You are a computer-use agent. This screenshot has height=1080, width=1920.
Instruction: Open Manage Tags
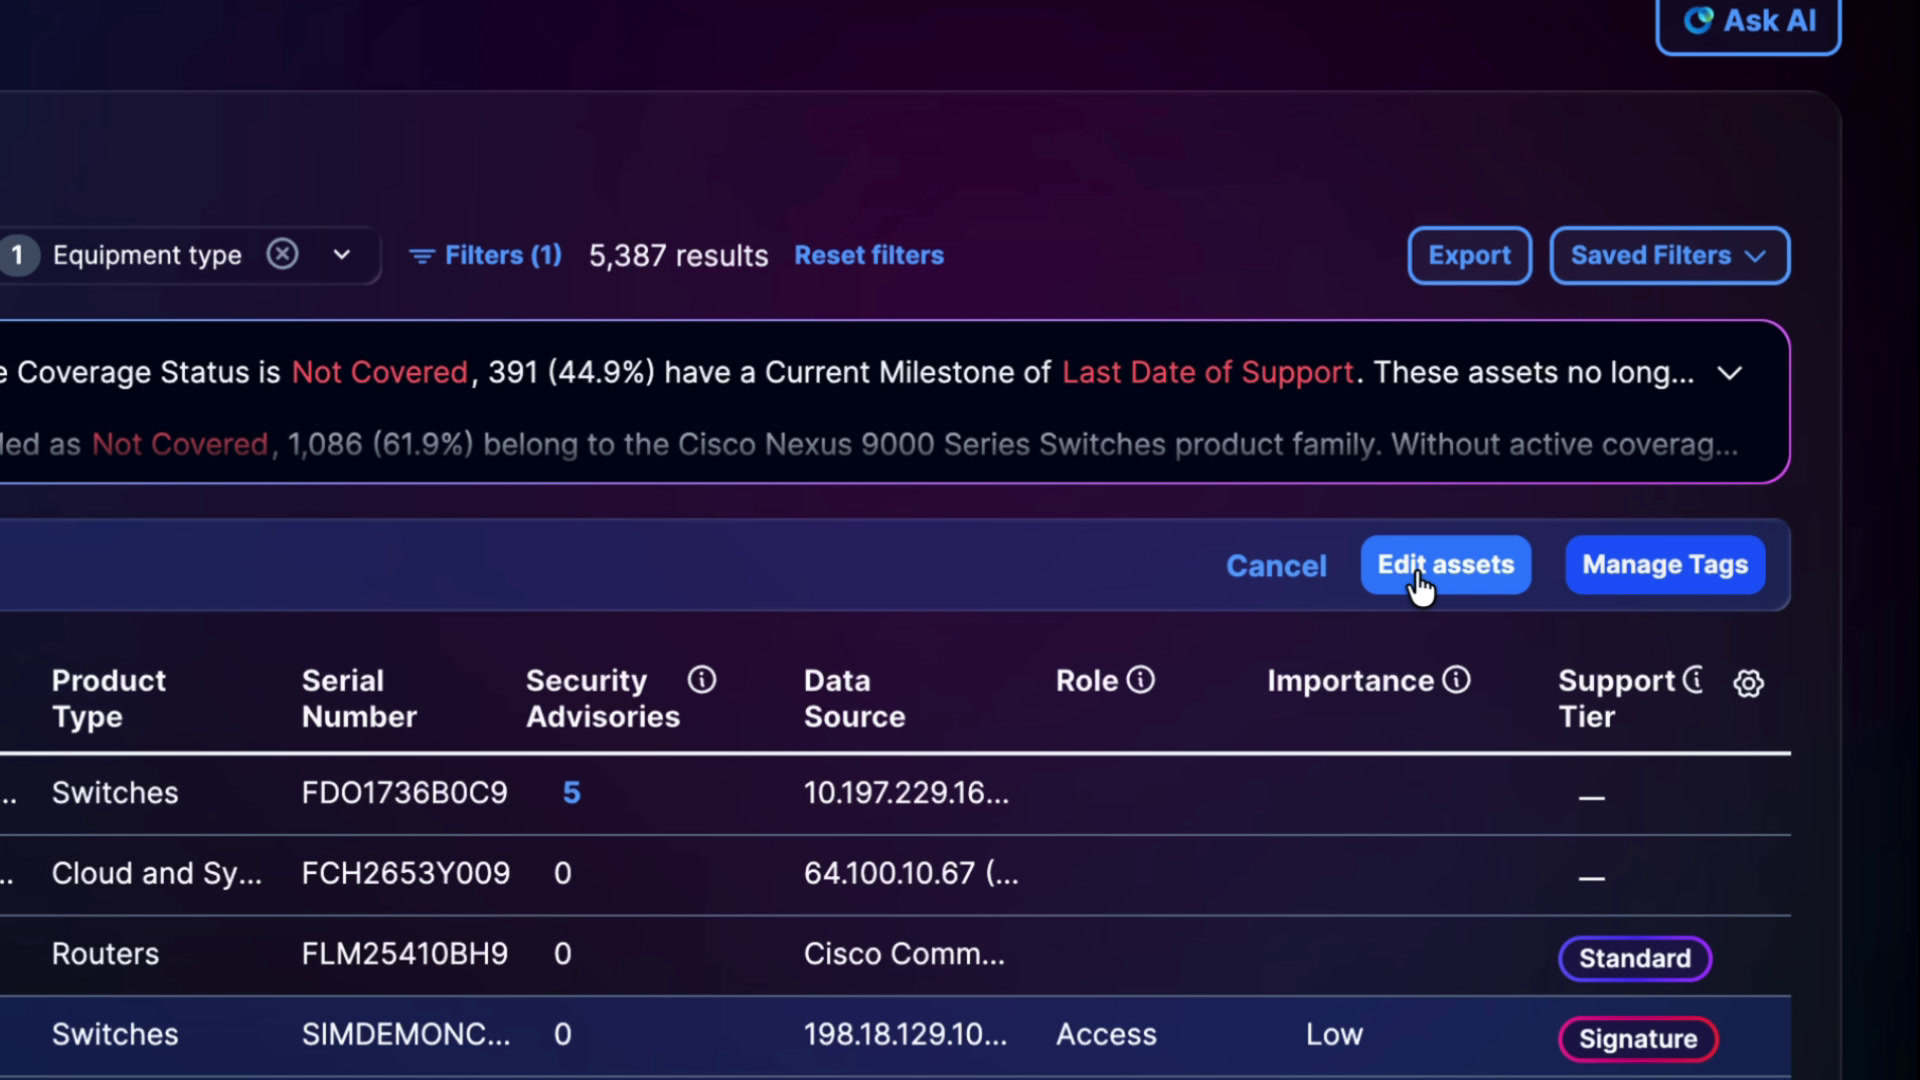1665,565
